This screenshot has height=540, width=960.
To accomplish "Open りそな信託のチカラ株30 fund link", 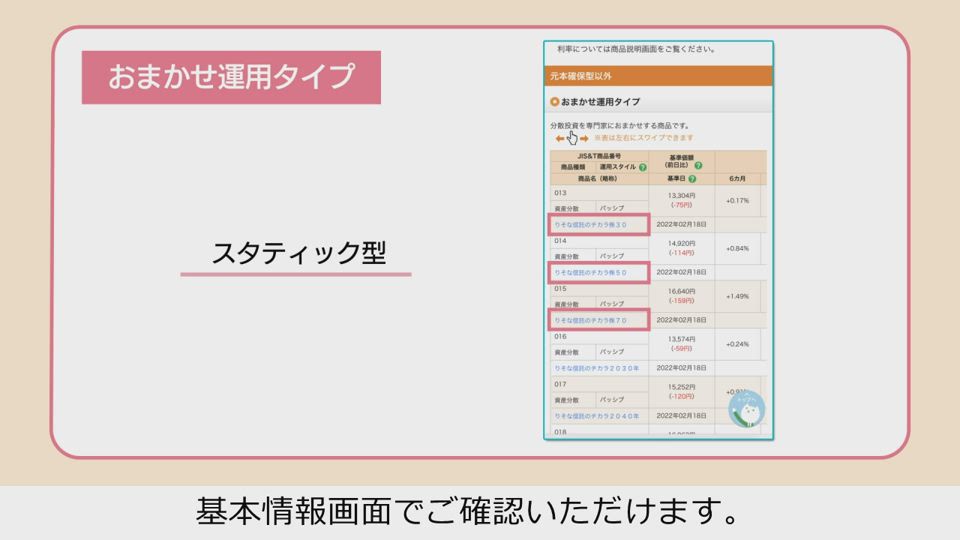I will pos(591,225).
